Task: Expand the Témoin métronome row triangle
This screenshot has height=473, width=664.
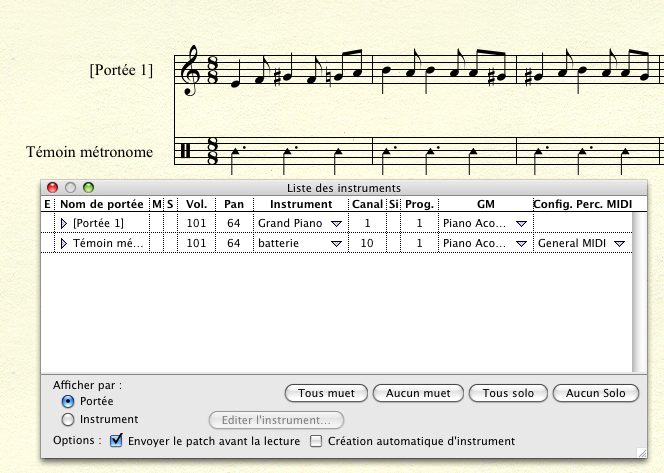Action: [65, 243]
